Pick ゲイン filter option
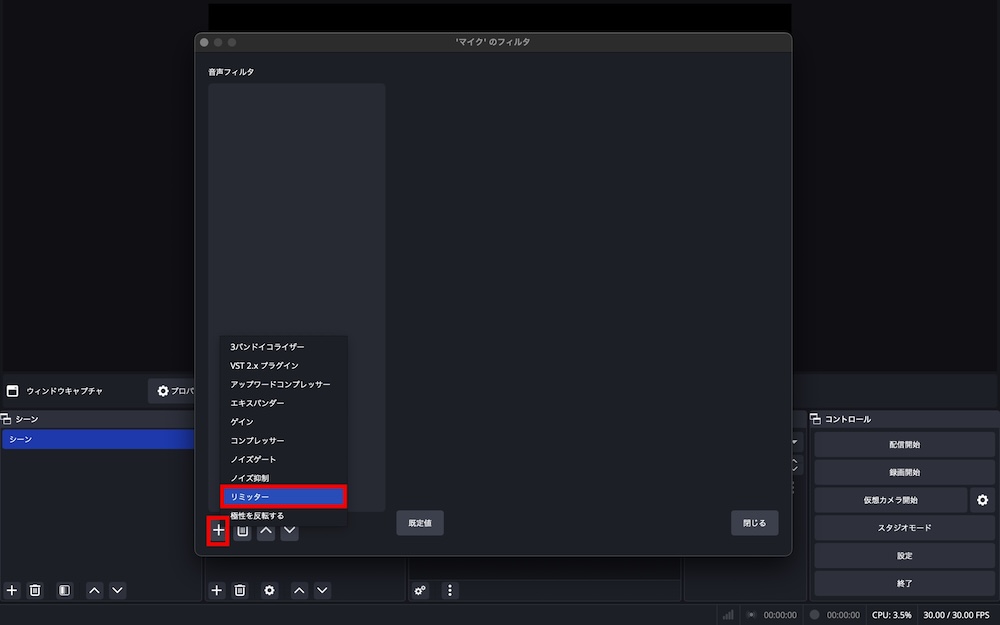Screen dimensions: 1000x625 pos(284,422)
